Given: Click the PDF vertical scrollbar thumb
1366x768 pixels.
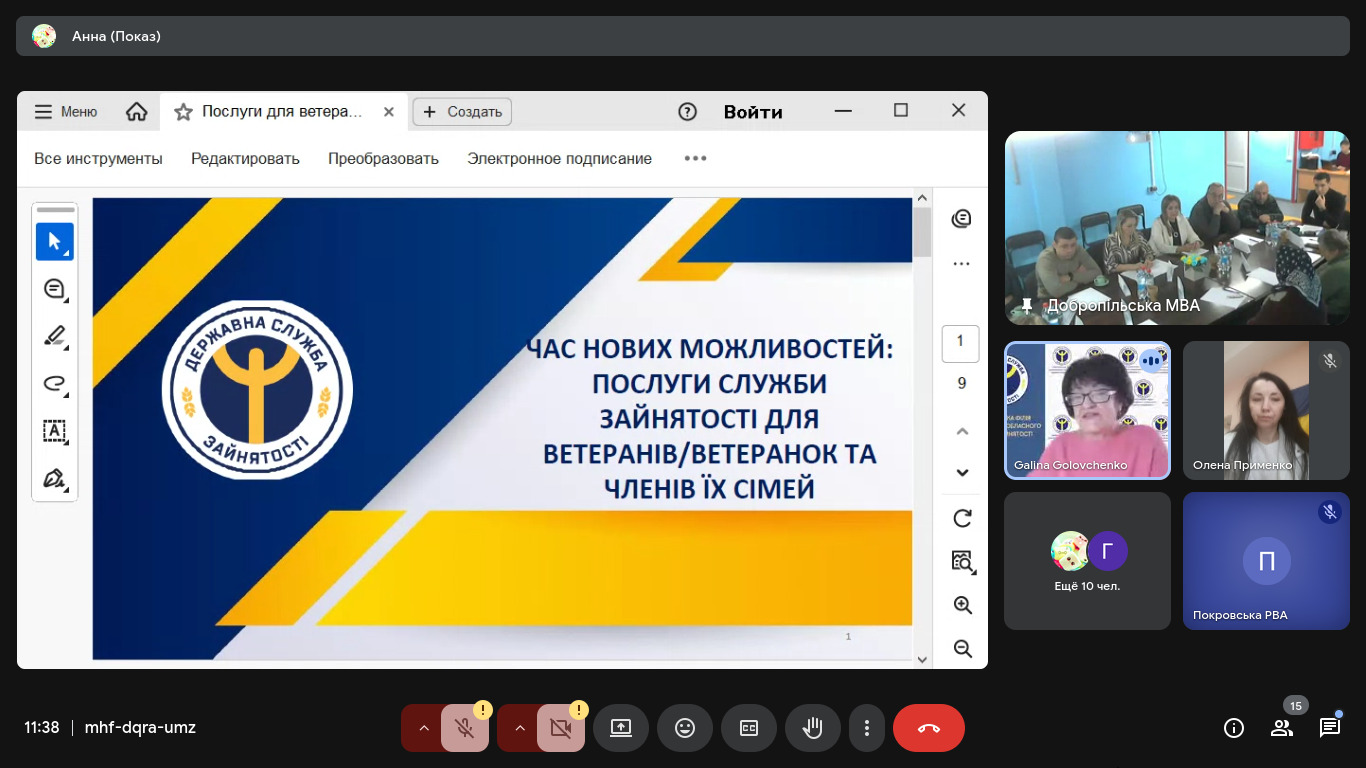Looking at the screenshot, I should [921, 232].
